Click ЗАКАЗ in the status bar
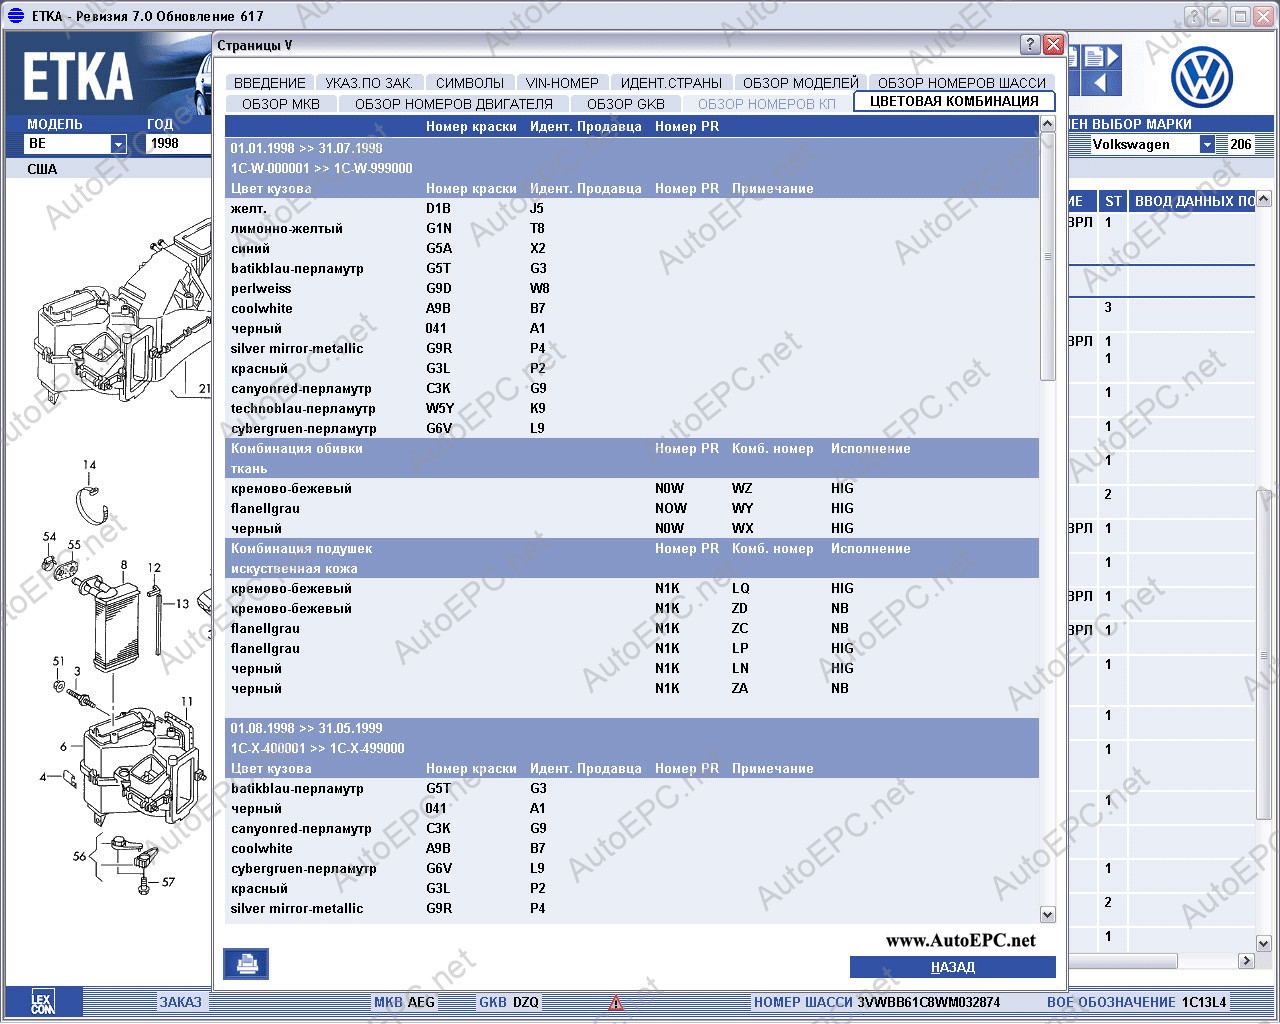Viewport: 1280px width, 1024px height. 180,1002
